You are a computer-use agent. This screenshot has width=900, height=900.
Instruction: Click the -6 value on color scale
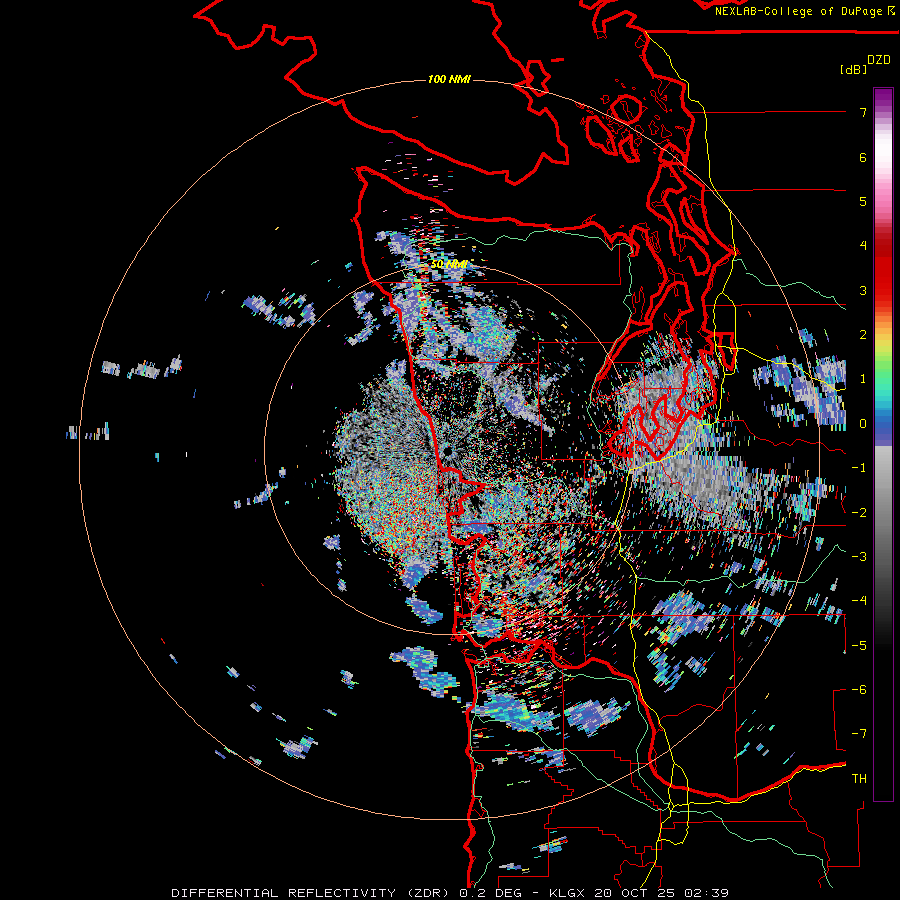click(x=859, y=689)
